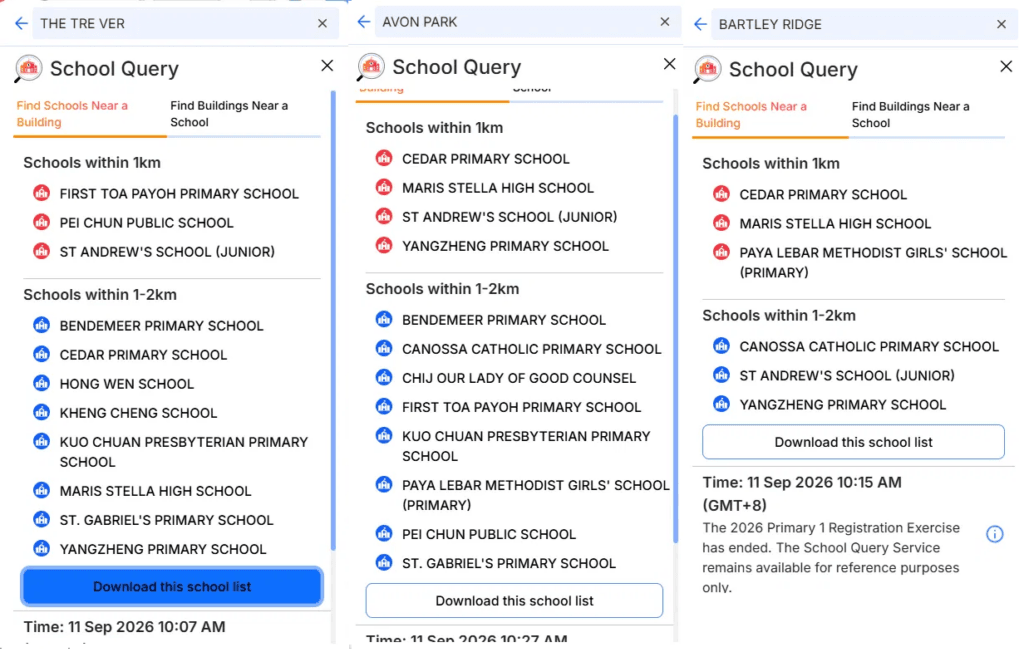
Task: Select Find Buildings Near a School tab in THE TRE VER
Action: click(x=244, y=114)
